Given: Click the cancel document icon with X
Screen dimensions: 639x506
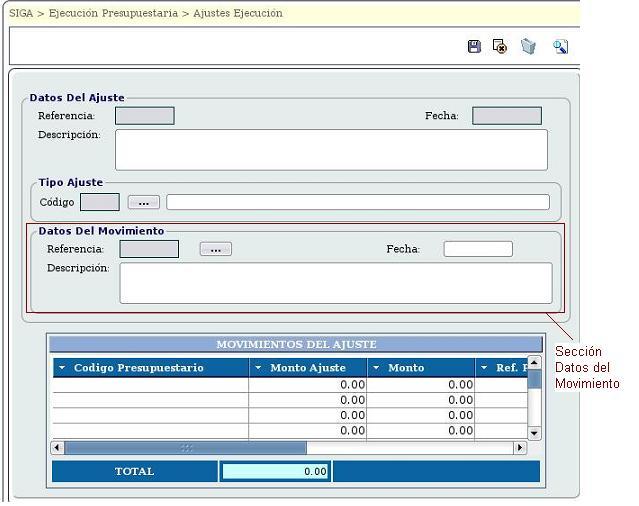Looking at the screenshot, I should [x=500, y=47].
